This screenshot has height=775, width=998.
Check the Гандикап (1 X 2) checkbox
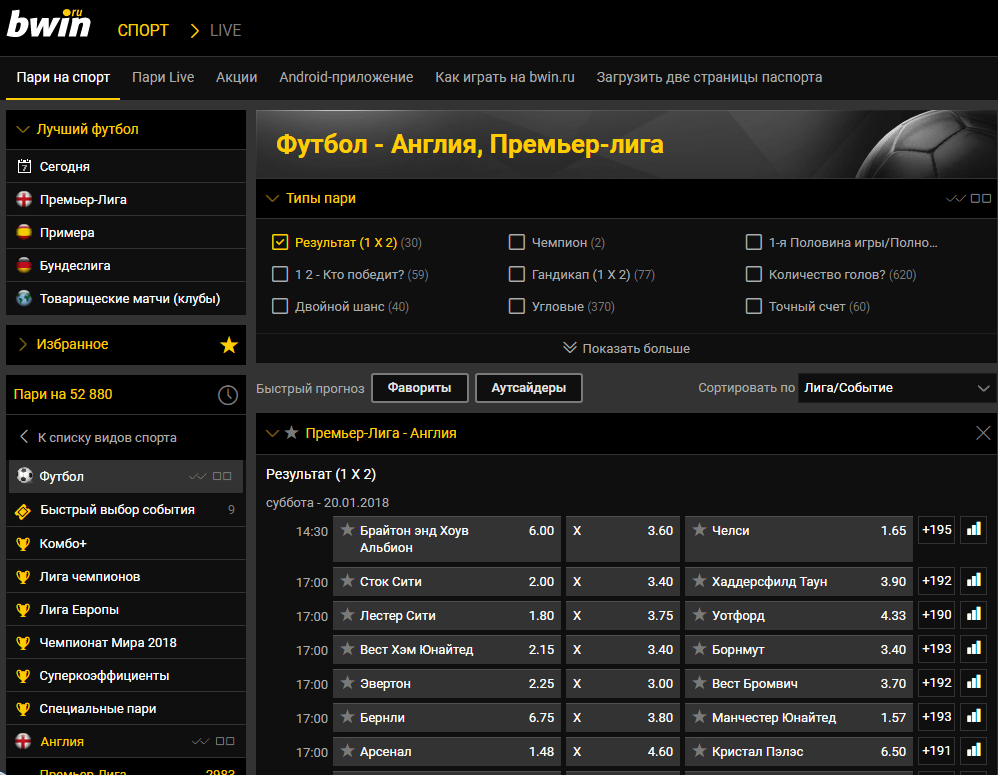pos(517,274)
